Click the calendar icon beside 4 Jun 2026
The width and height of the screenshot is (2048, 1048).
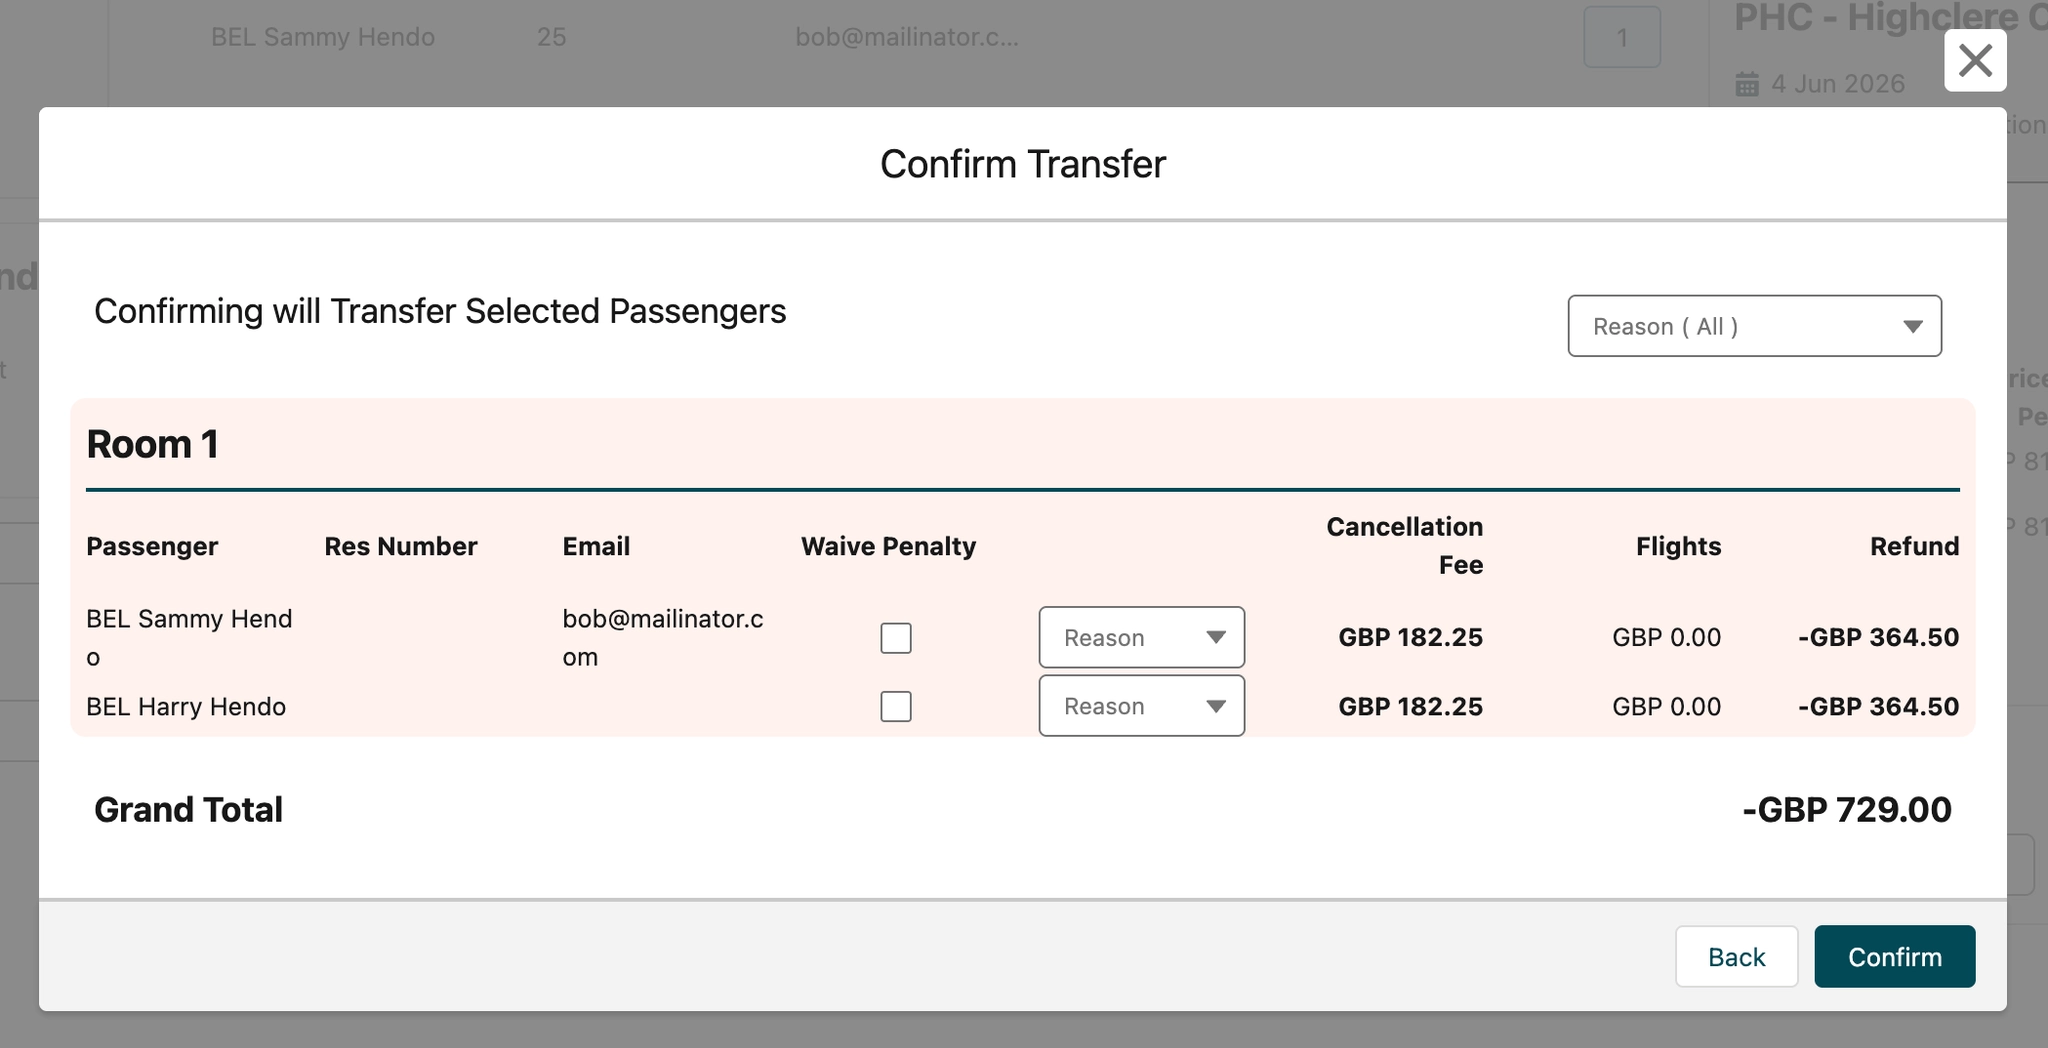[x=1747, y=84]
